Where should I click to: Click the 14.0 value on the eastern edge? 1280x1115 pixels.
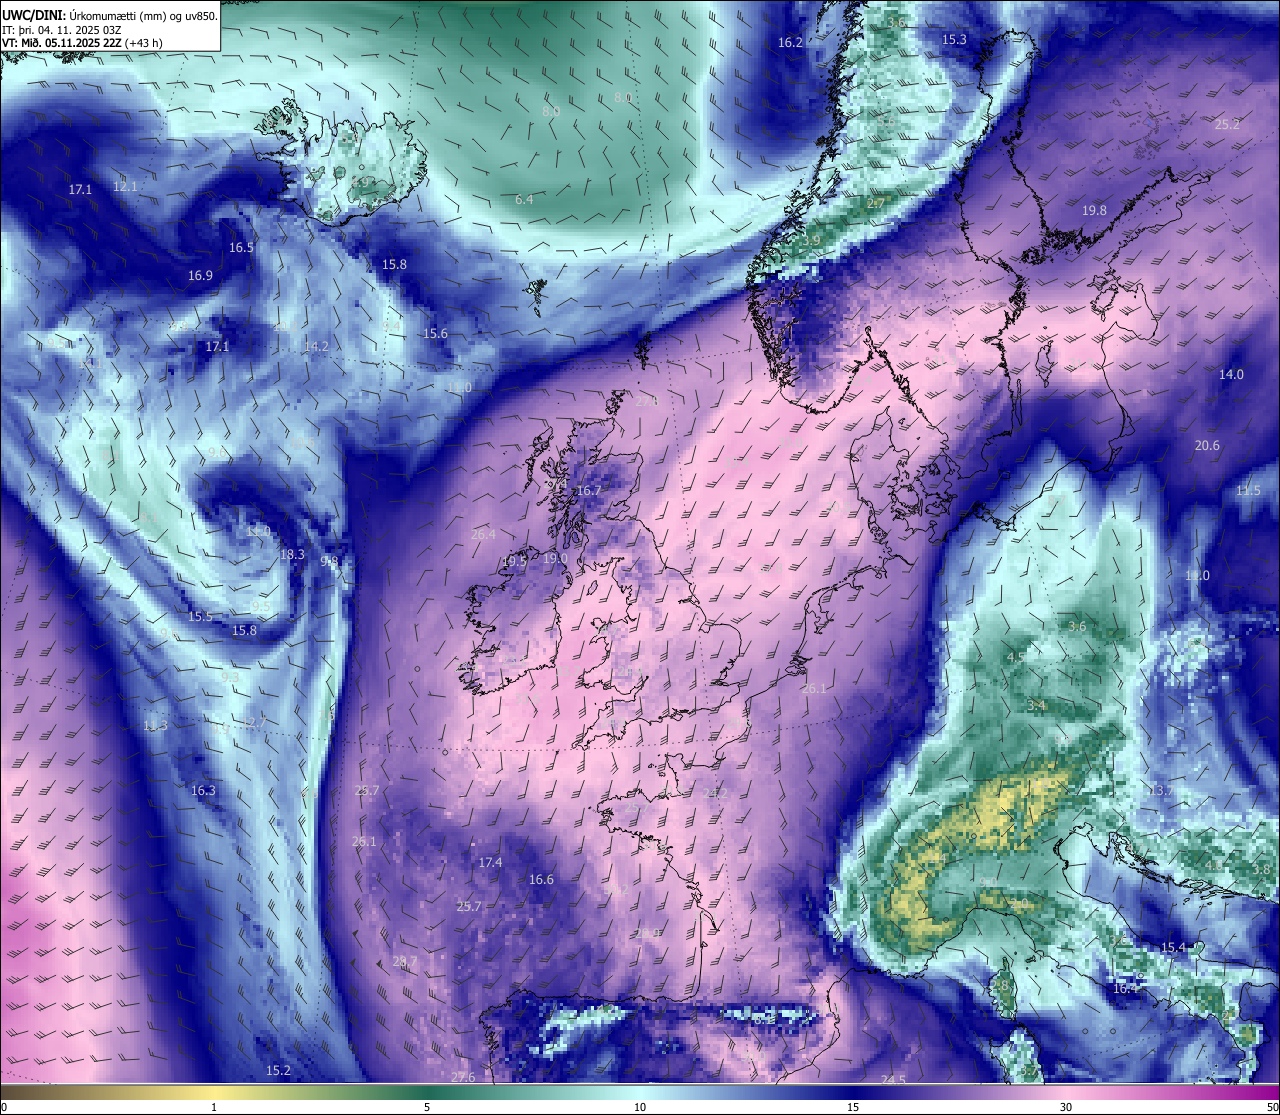1231,374
